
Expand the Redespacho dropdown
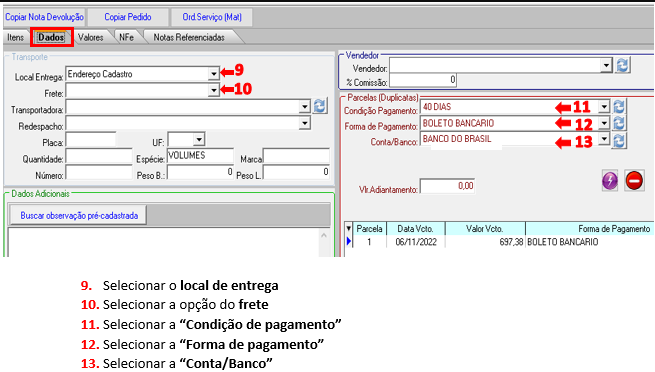(x=305, y=123)
